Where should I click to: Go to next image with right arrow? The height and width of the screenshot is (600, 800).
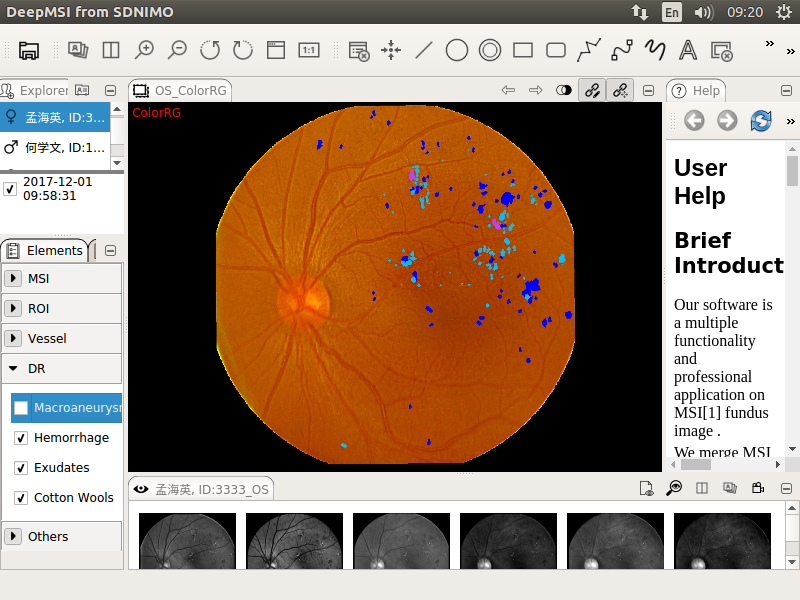536,90
